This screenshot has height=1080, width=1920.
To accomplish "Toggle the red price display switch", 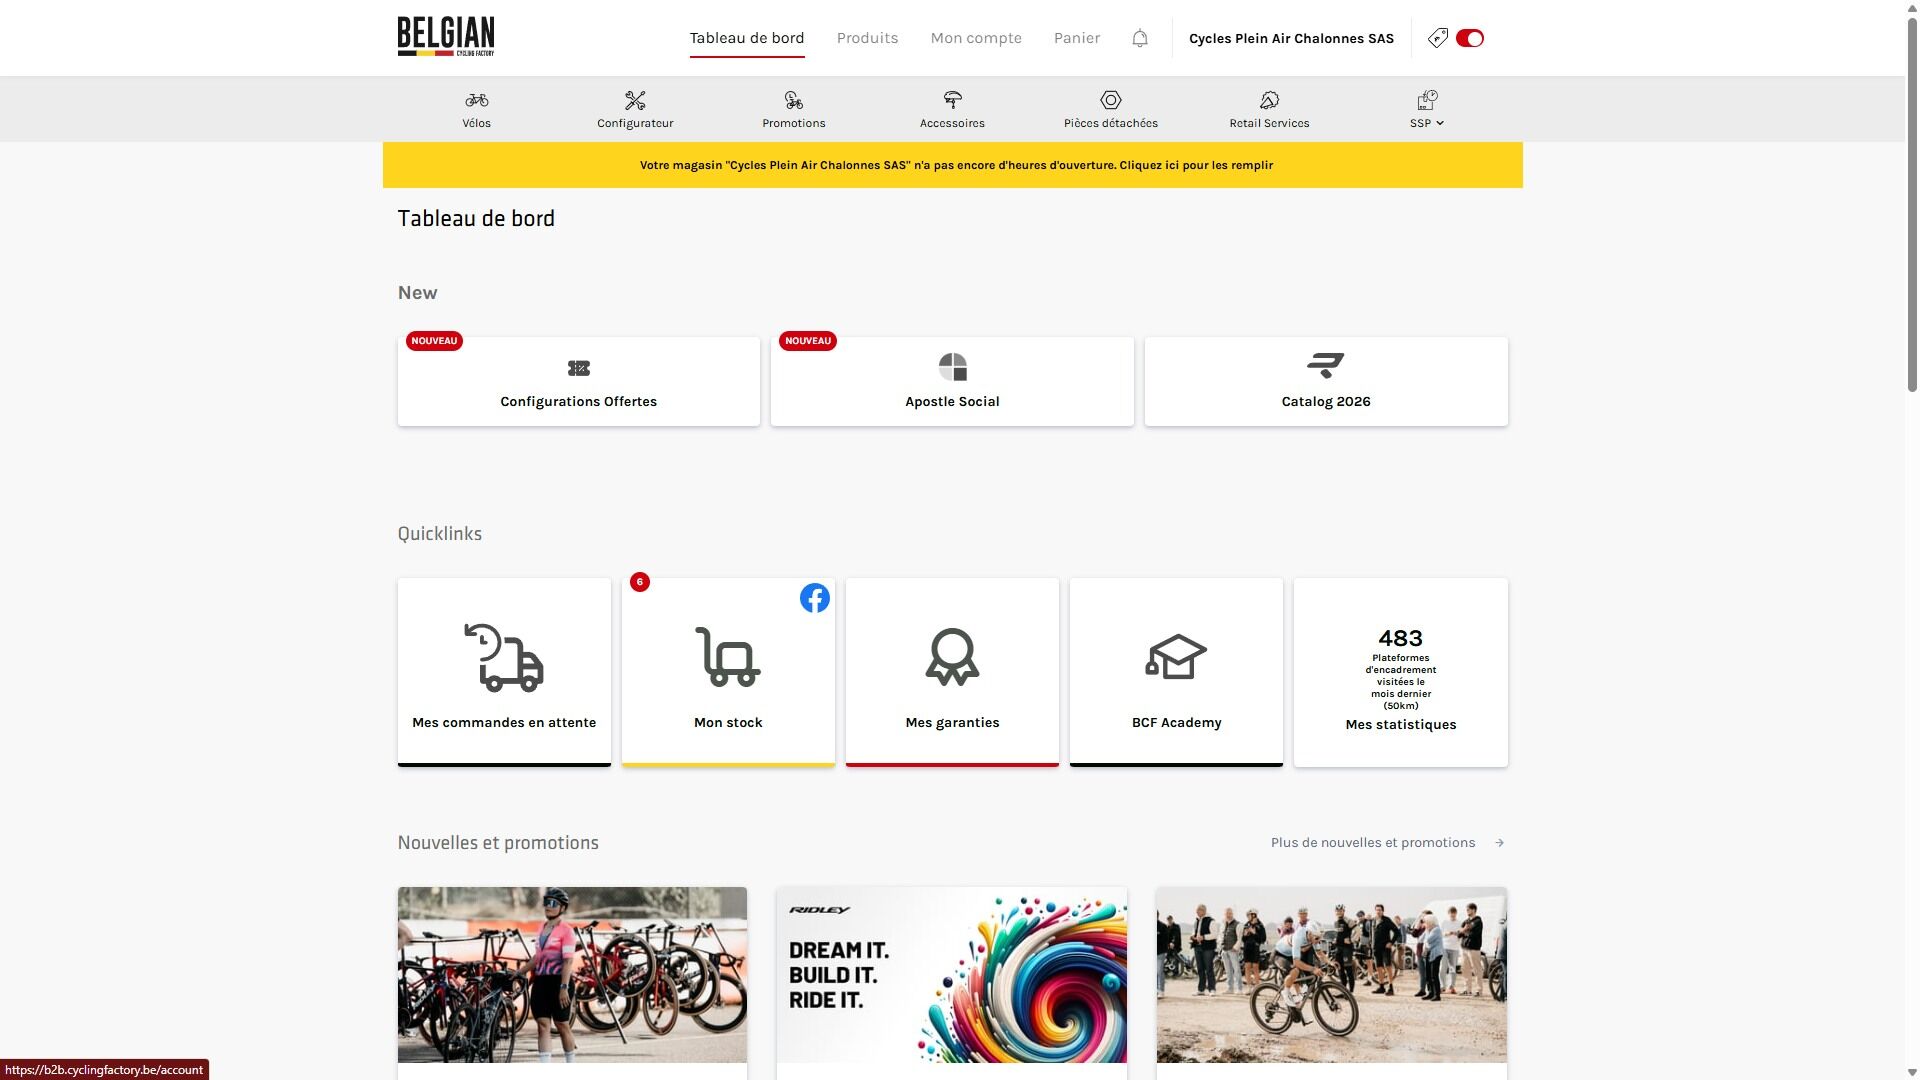I will [x=1470, y=38].
